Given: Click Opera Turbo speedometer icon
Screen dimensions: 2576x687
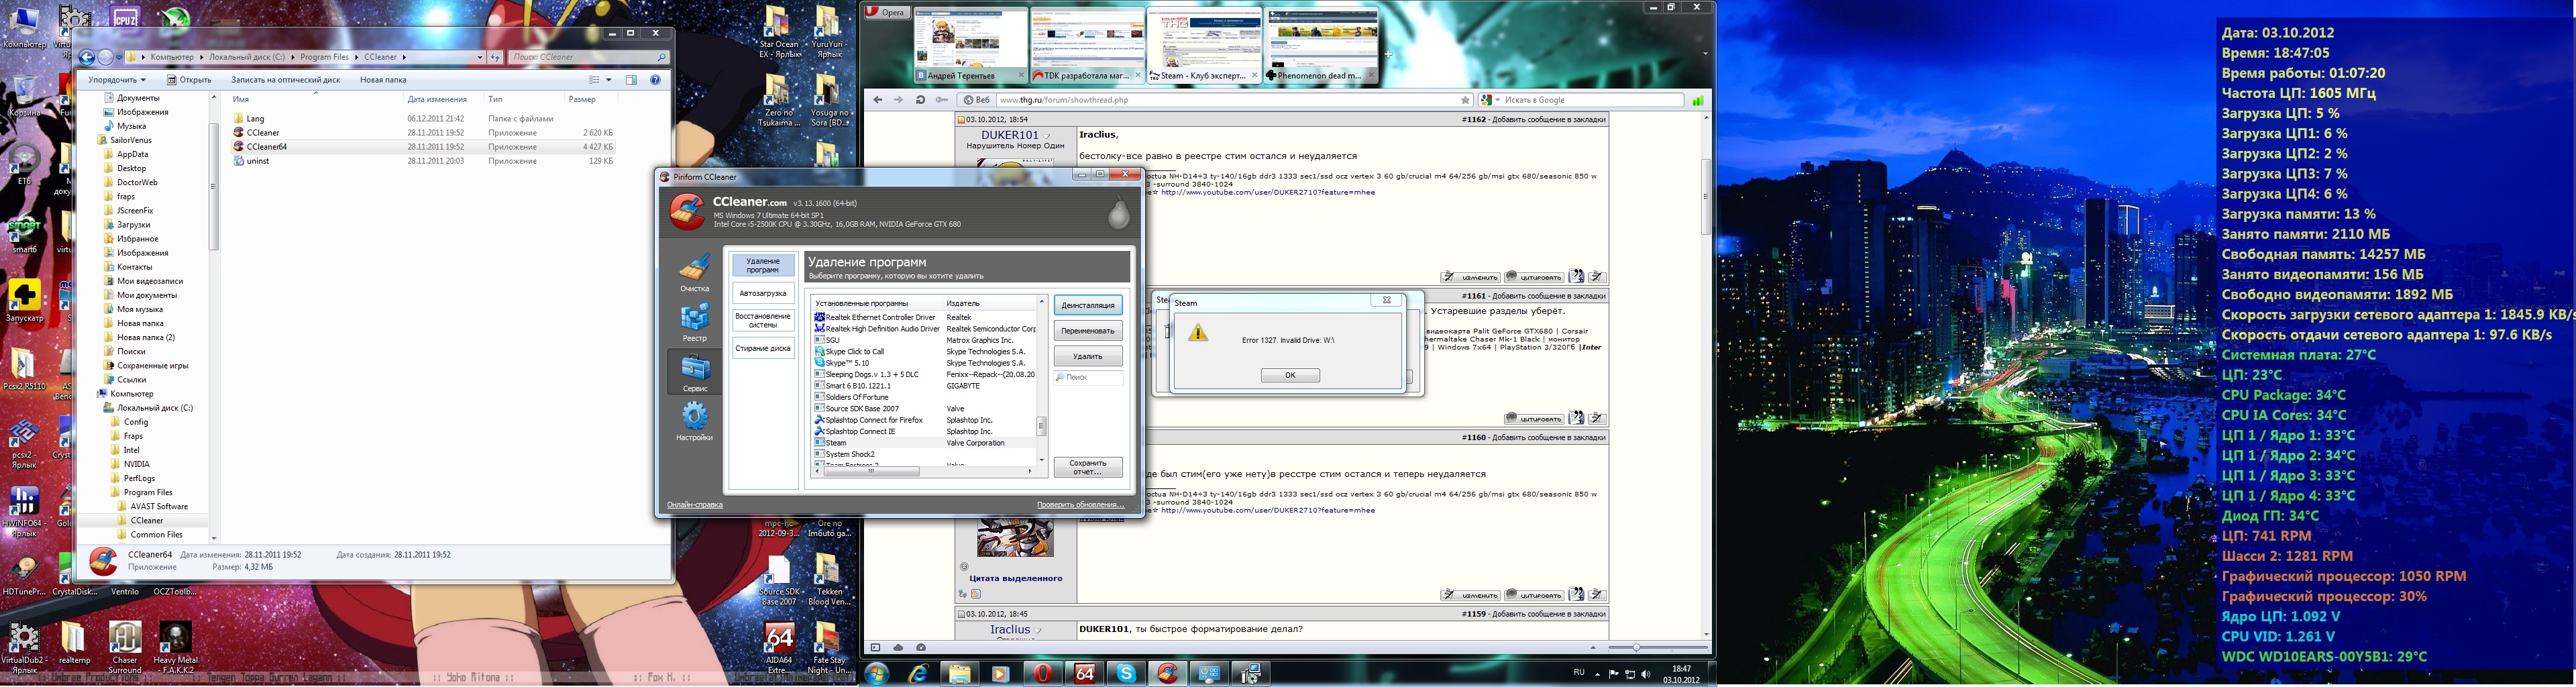Looking at the screenshot, I should 921,648.
